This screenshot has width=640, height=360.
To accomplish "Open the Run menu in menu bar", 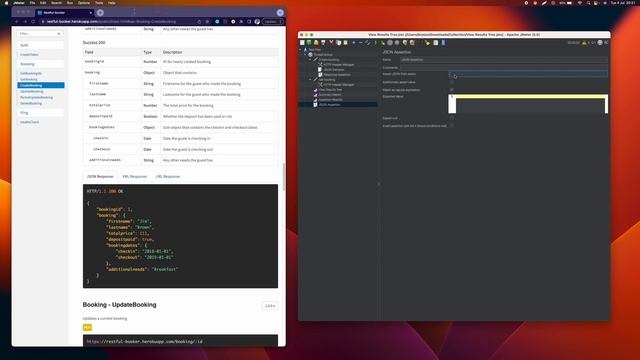I will pos(70,3).
